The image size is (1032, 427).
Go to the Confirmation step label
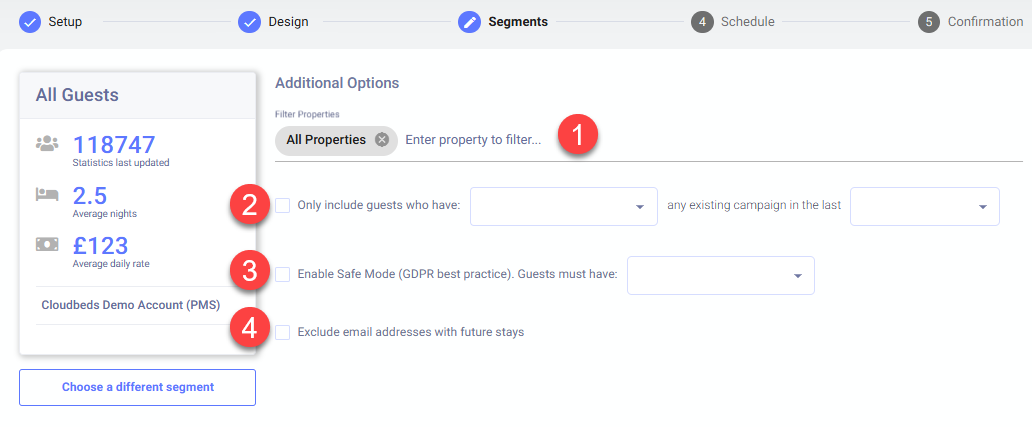[x=985, y=22]
